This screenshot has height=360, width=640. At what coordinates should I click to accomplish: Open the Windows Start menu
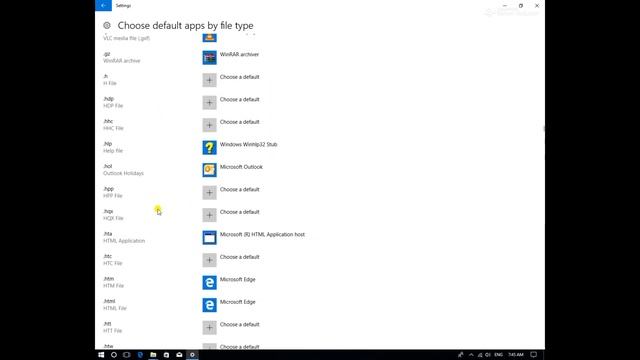tap(101, 355)
